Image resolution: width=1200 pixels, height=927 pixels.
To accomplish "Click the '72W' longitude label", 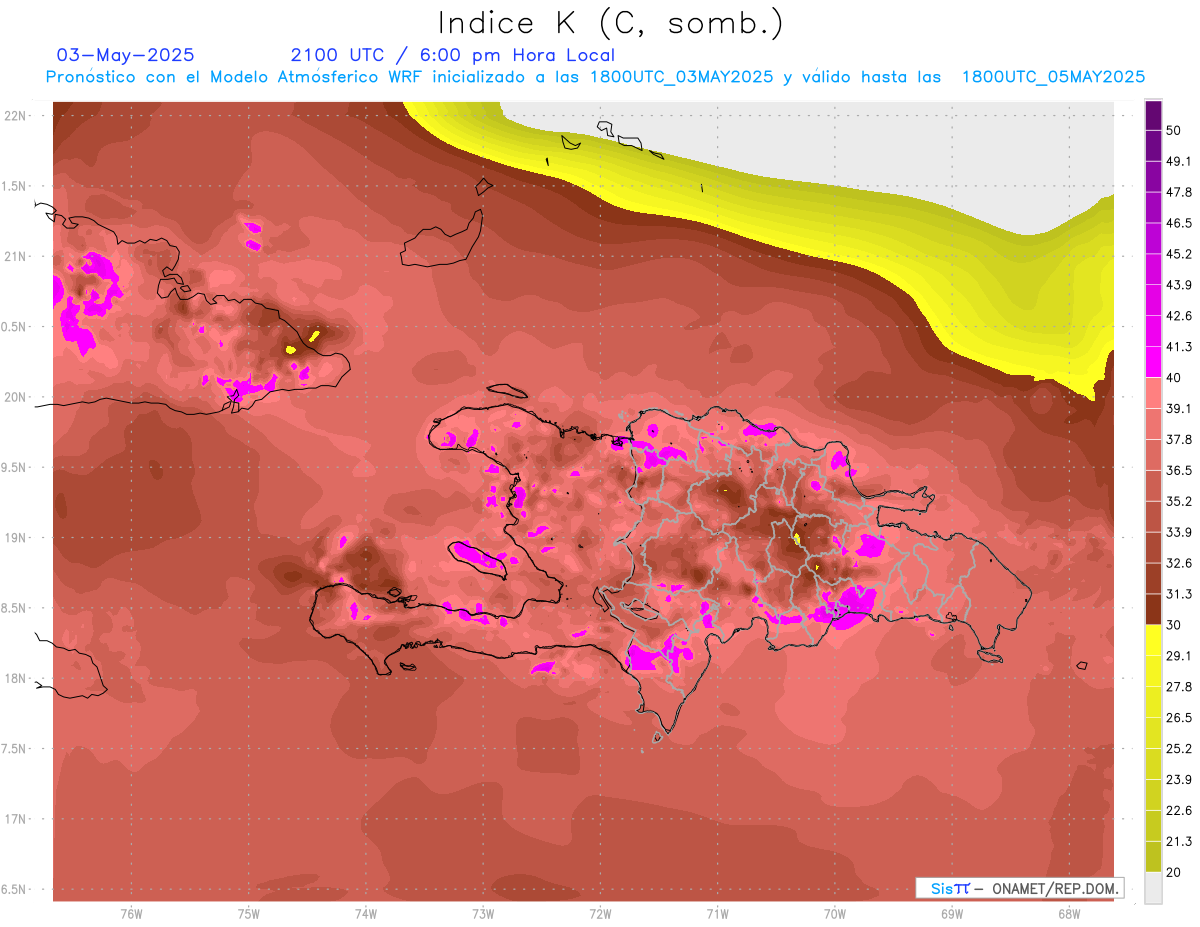I will (x=600, y=915).
